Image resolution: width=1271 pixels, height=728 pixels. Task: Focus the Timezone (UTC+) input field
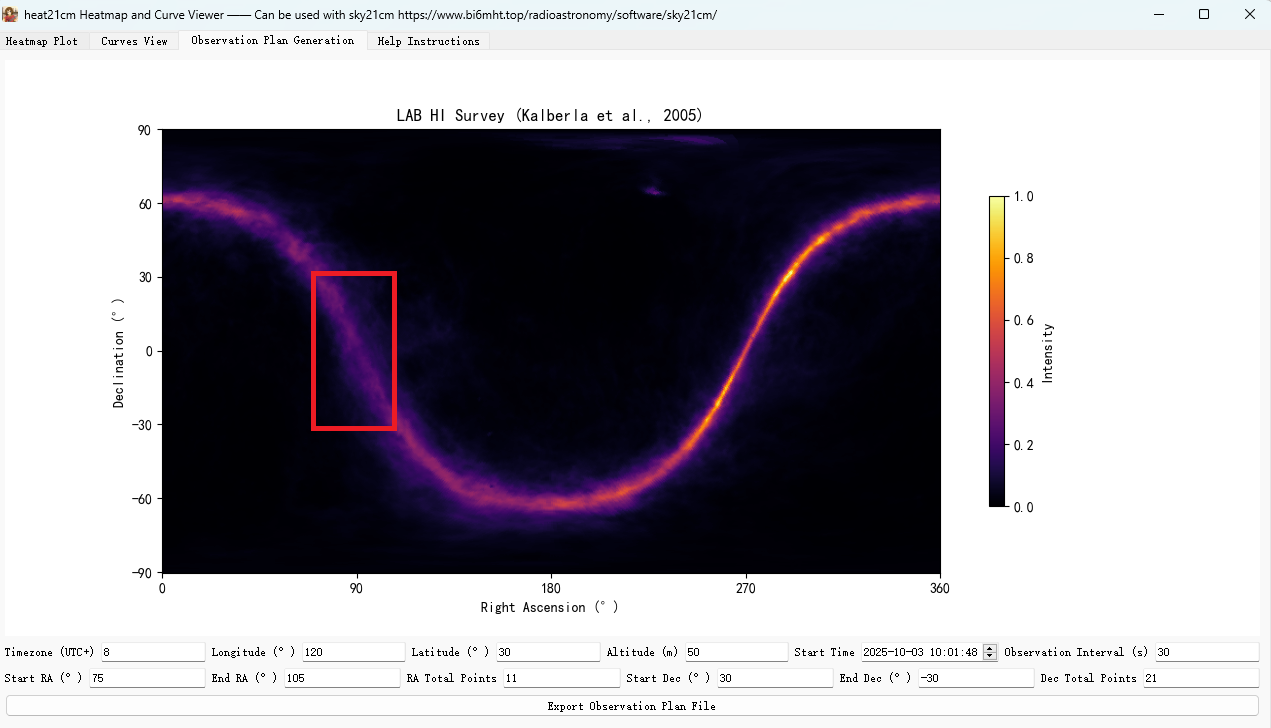point(153,652)
